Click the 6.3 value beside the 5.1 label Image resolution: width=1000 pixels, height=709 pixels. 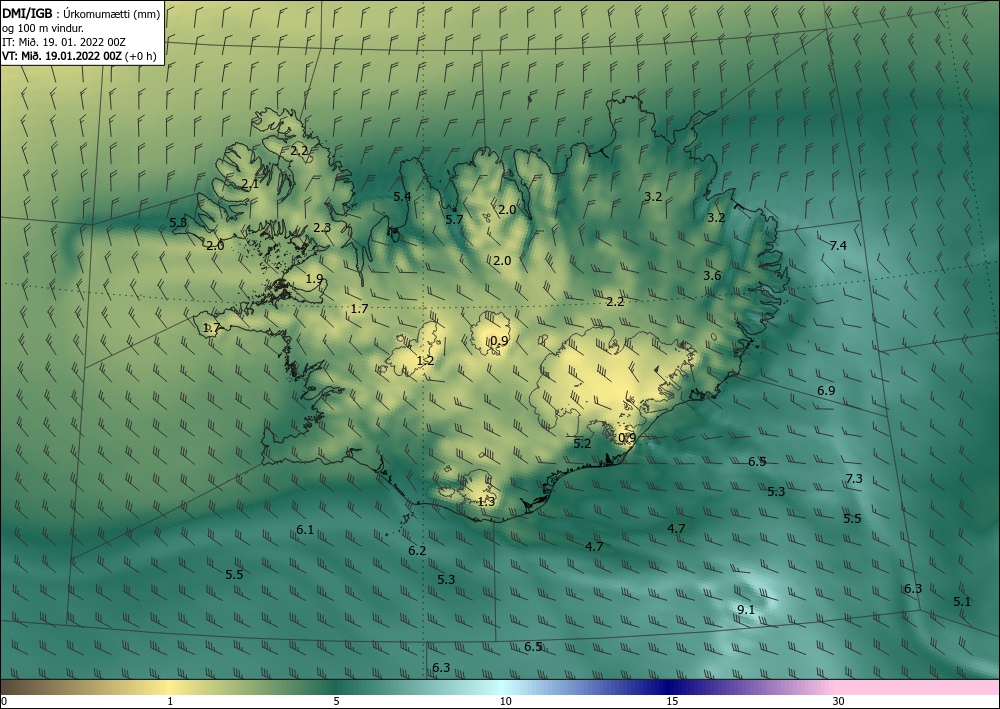click(913, 588)
